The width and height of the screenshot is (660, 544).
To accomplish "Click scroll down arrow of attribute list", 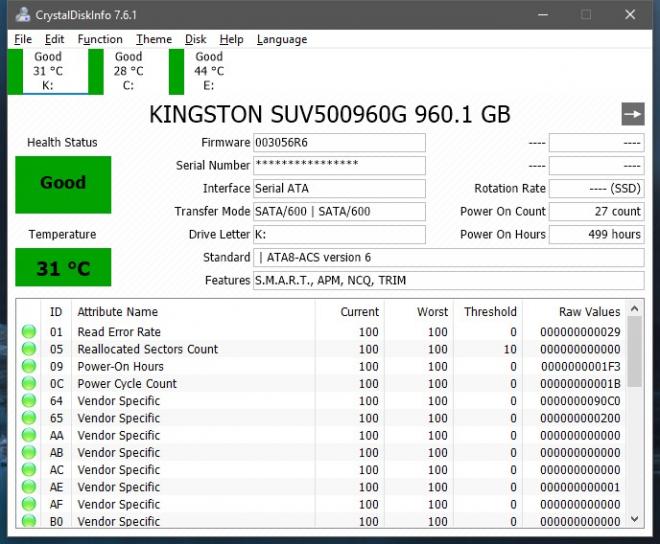I will [x=634, y=519].
